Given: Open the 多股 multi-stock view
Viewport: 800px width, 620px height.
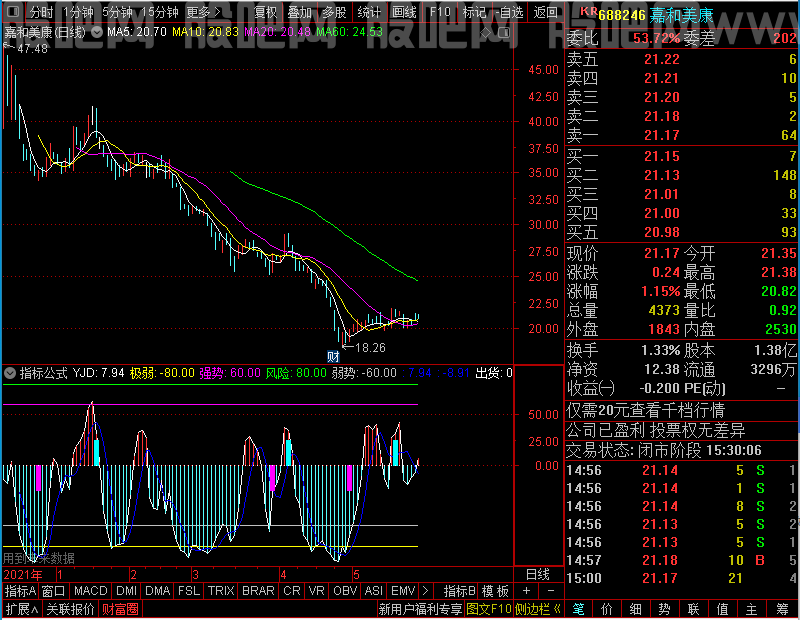Looking at the screenshot, I should coord(334,12).
